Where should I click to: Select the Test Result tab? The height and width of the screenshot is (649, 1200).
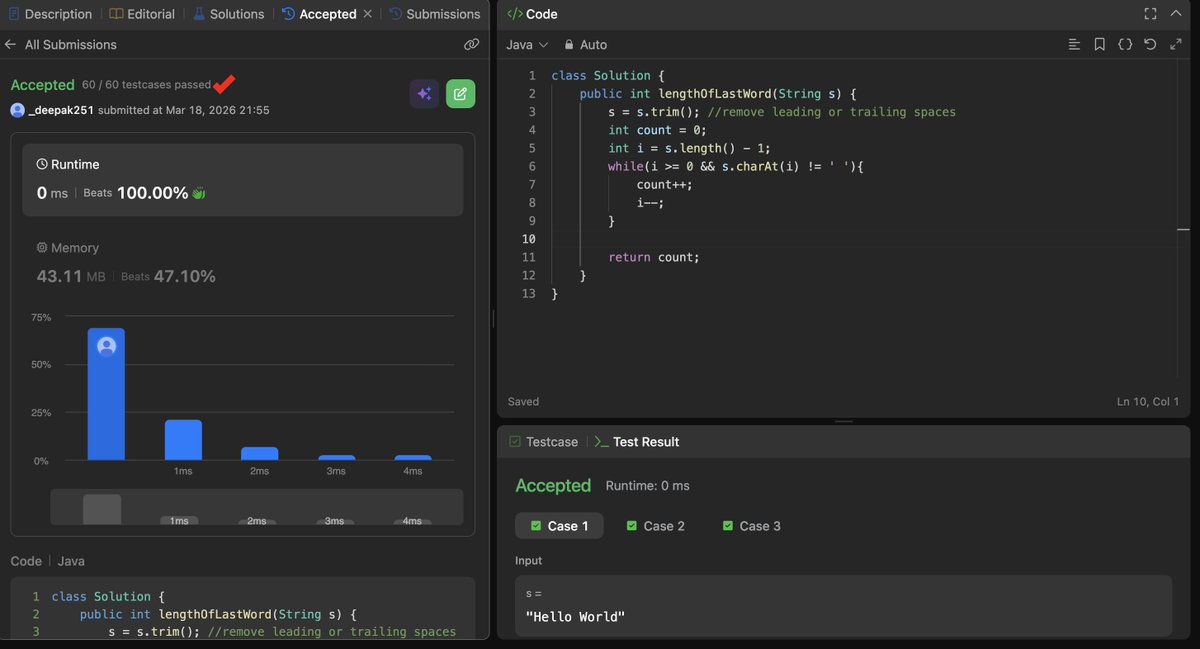point(637,442)
